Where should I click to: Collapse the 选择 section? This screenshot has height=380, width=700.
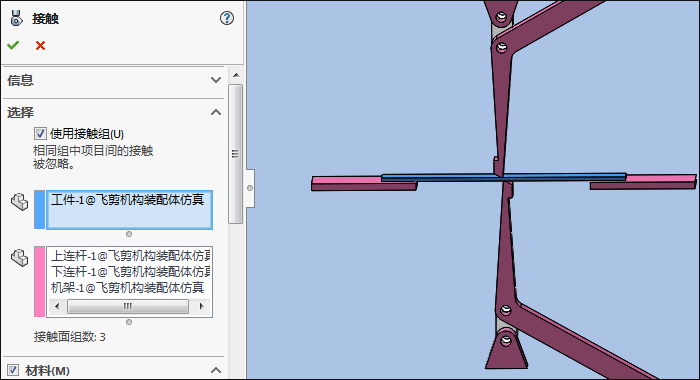click(x=216, y=112)
